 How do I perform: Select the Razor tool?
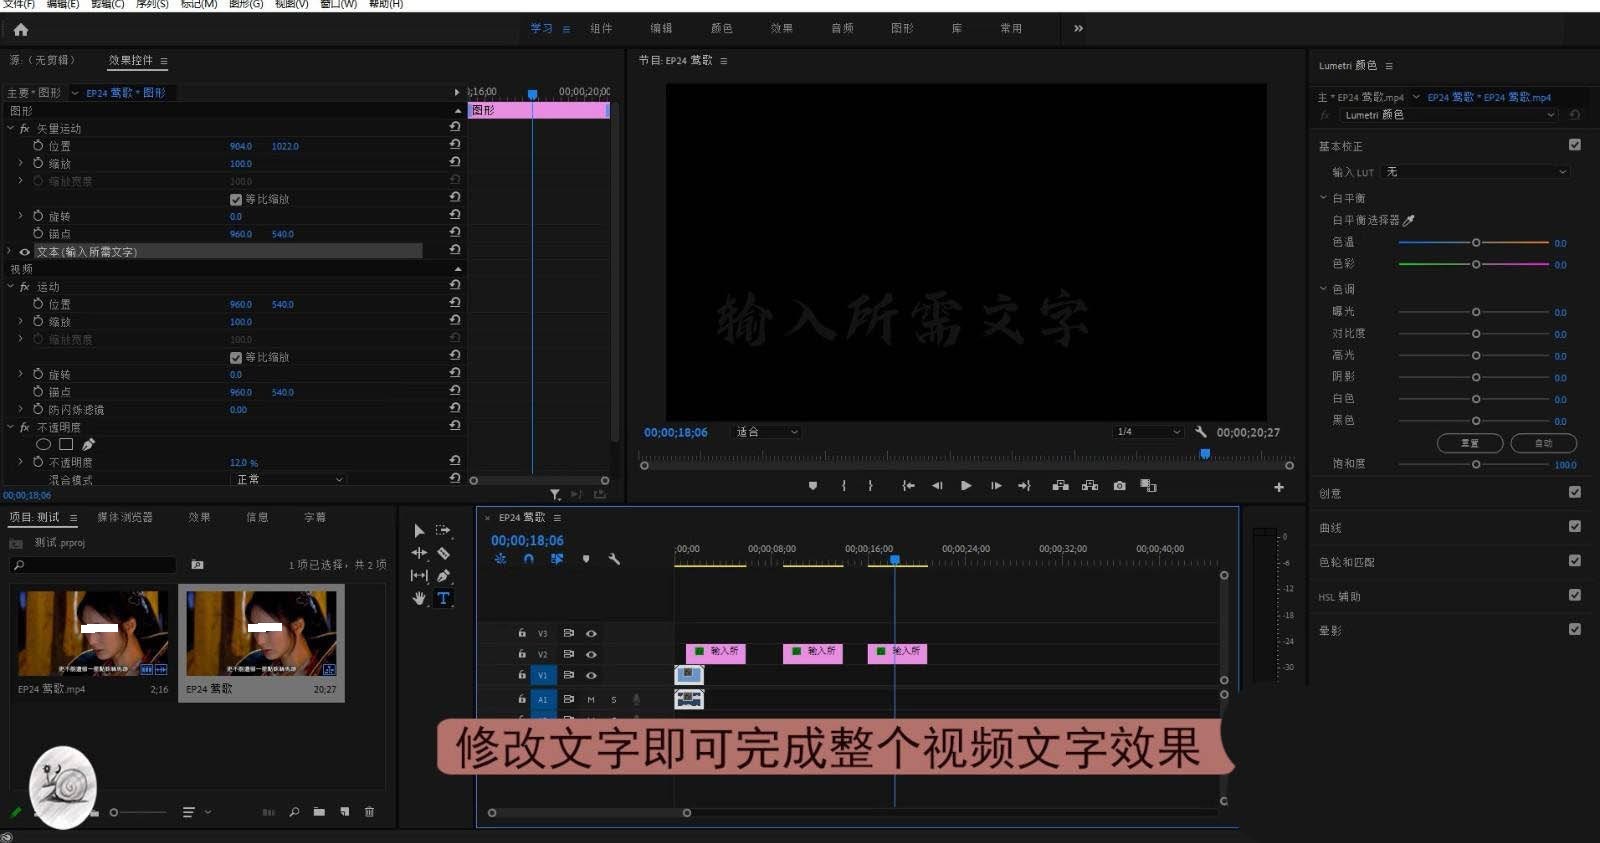(x=443, y=553)
